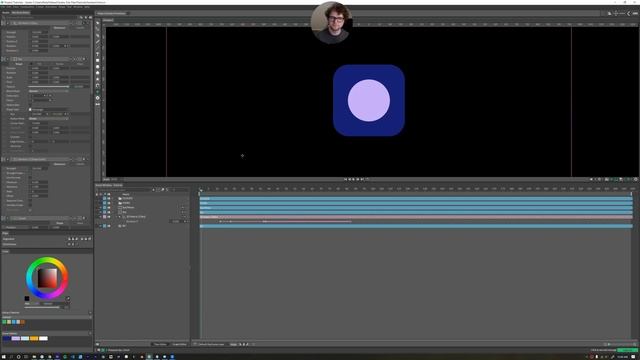Click the Behaviours button in the first section
640x360 pixels.
[60, 28]
